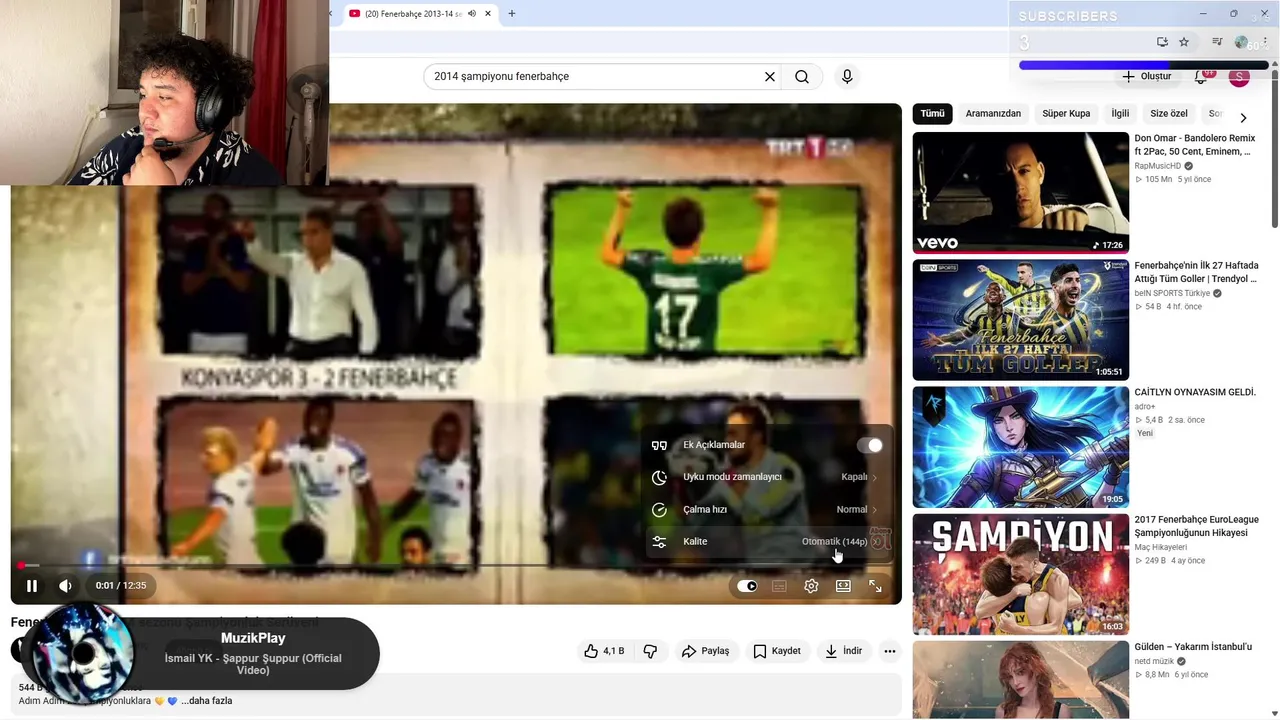1280x720 pixels.
Task: Visit the RapMusicHD channel link
Action: [1158, 166]
